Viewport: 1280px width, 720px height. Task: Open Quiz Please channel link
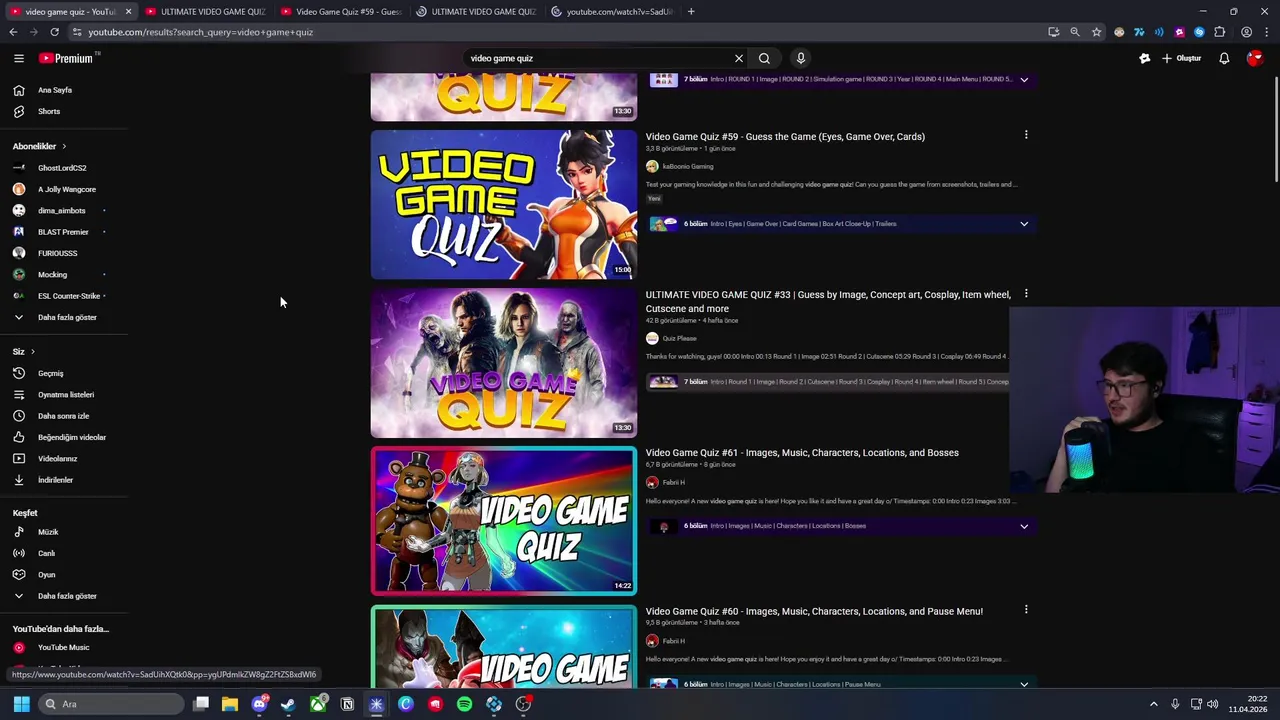point(679,338)
